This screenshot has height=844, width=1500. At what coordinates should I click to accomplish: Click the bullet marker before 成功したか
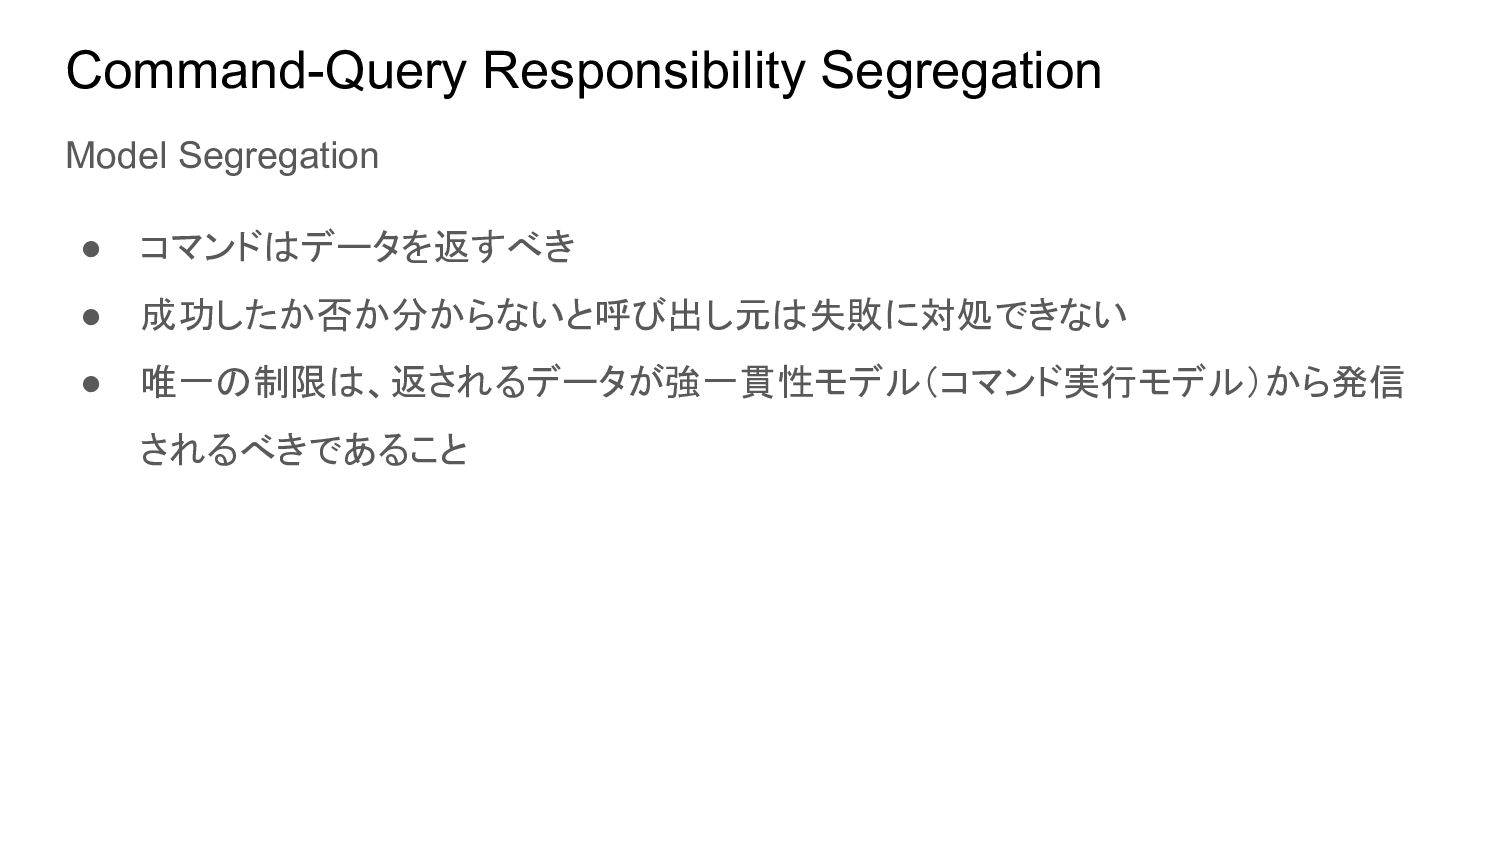tap(92, 316)
